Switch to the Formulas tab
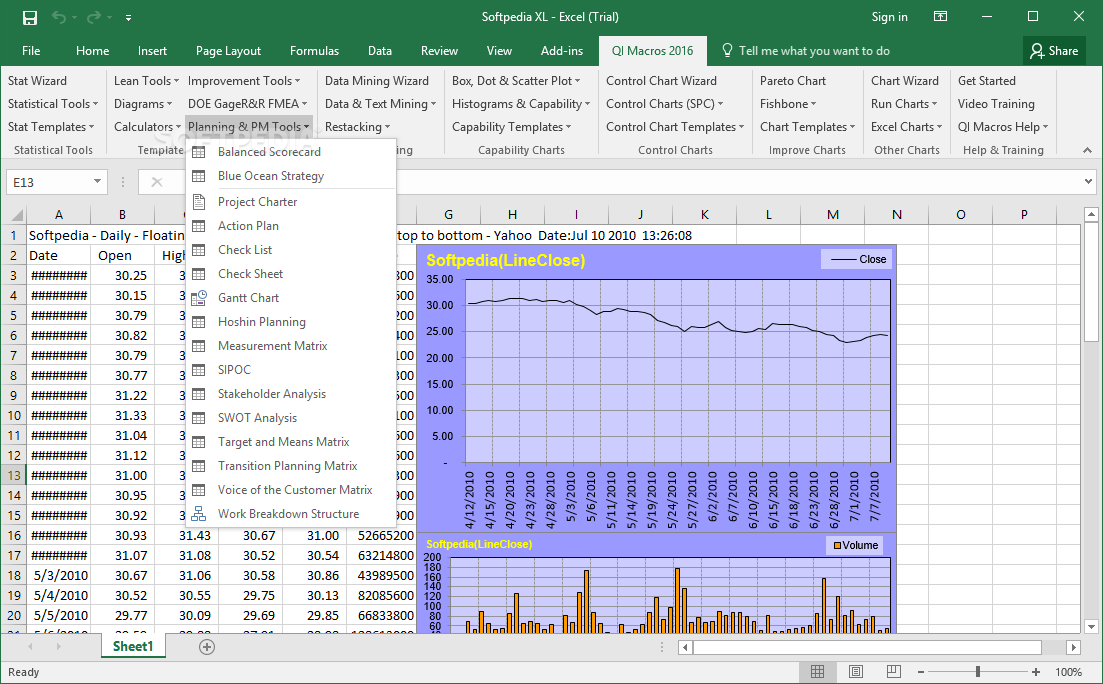Viewport: 1103px width, 684px height. 314,51
